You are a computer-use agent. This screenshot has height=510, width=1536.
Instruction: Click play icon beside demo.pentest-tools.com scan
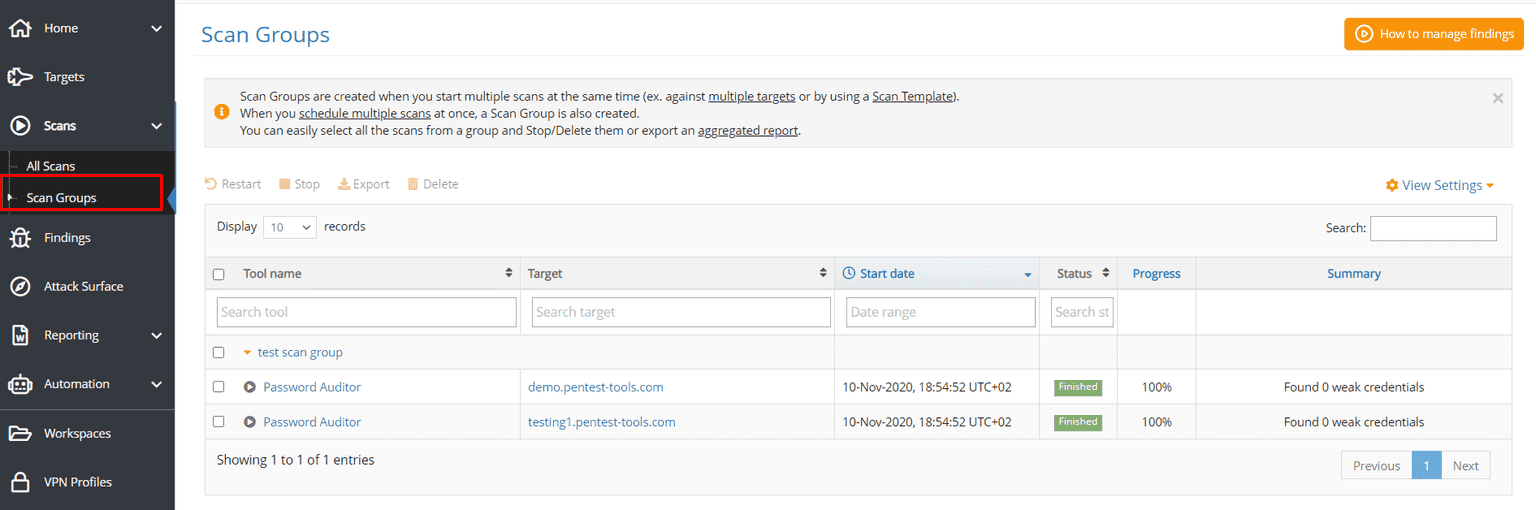250,387
